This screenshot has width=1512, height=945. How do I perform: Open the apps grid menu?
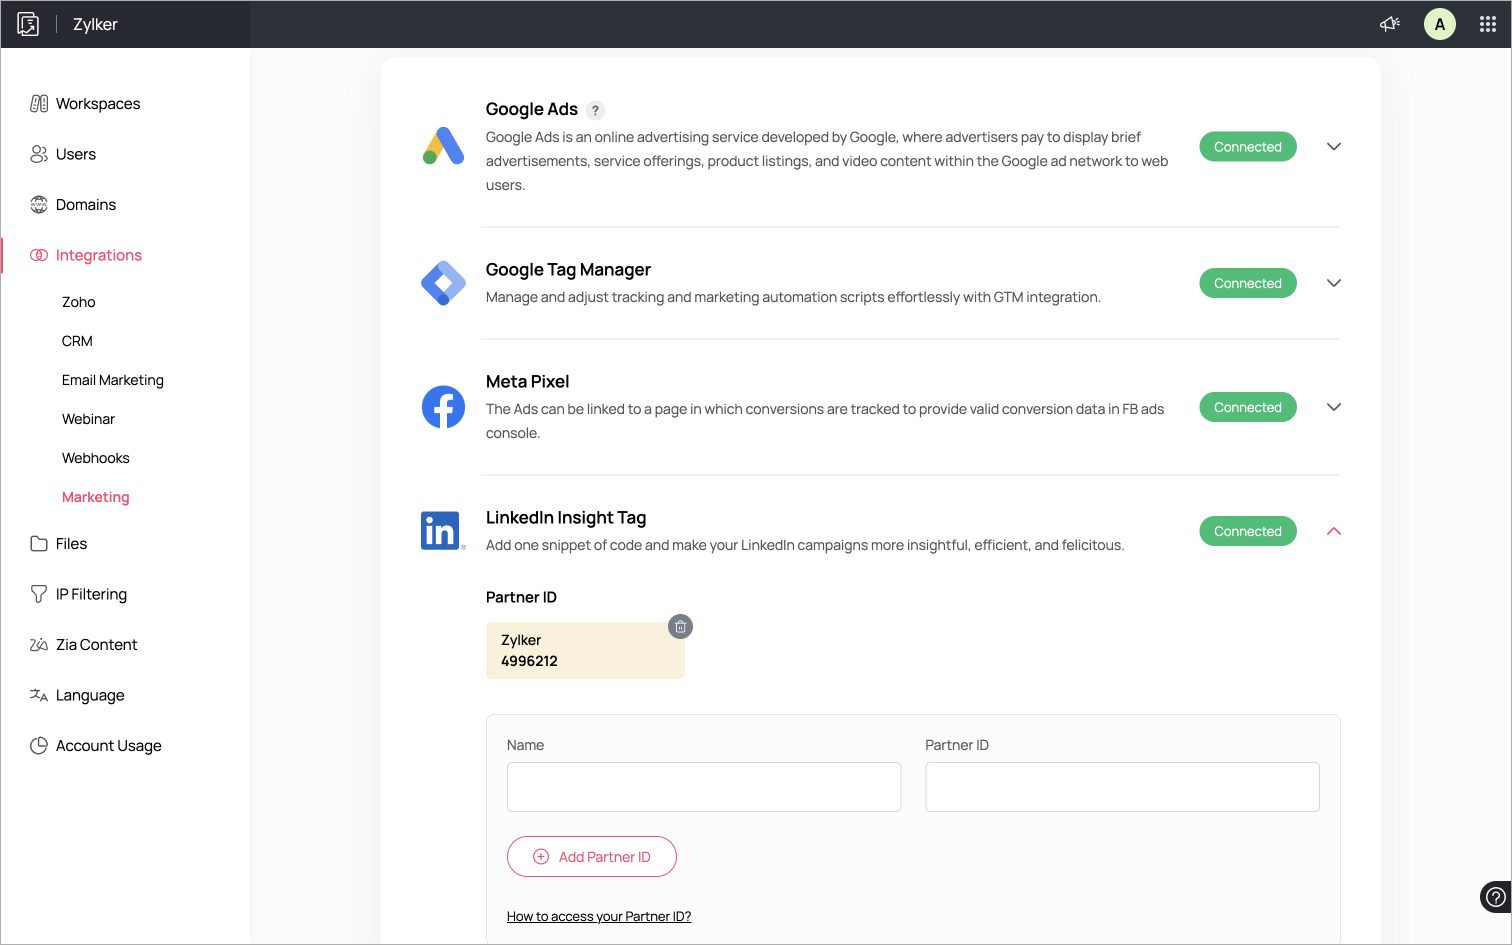tap(1488, 24)
